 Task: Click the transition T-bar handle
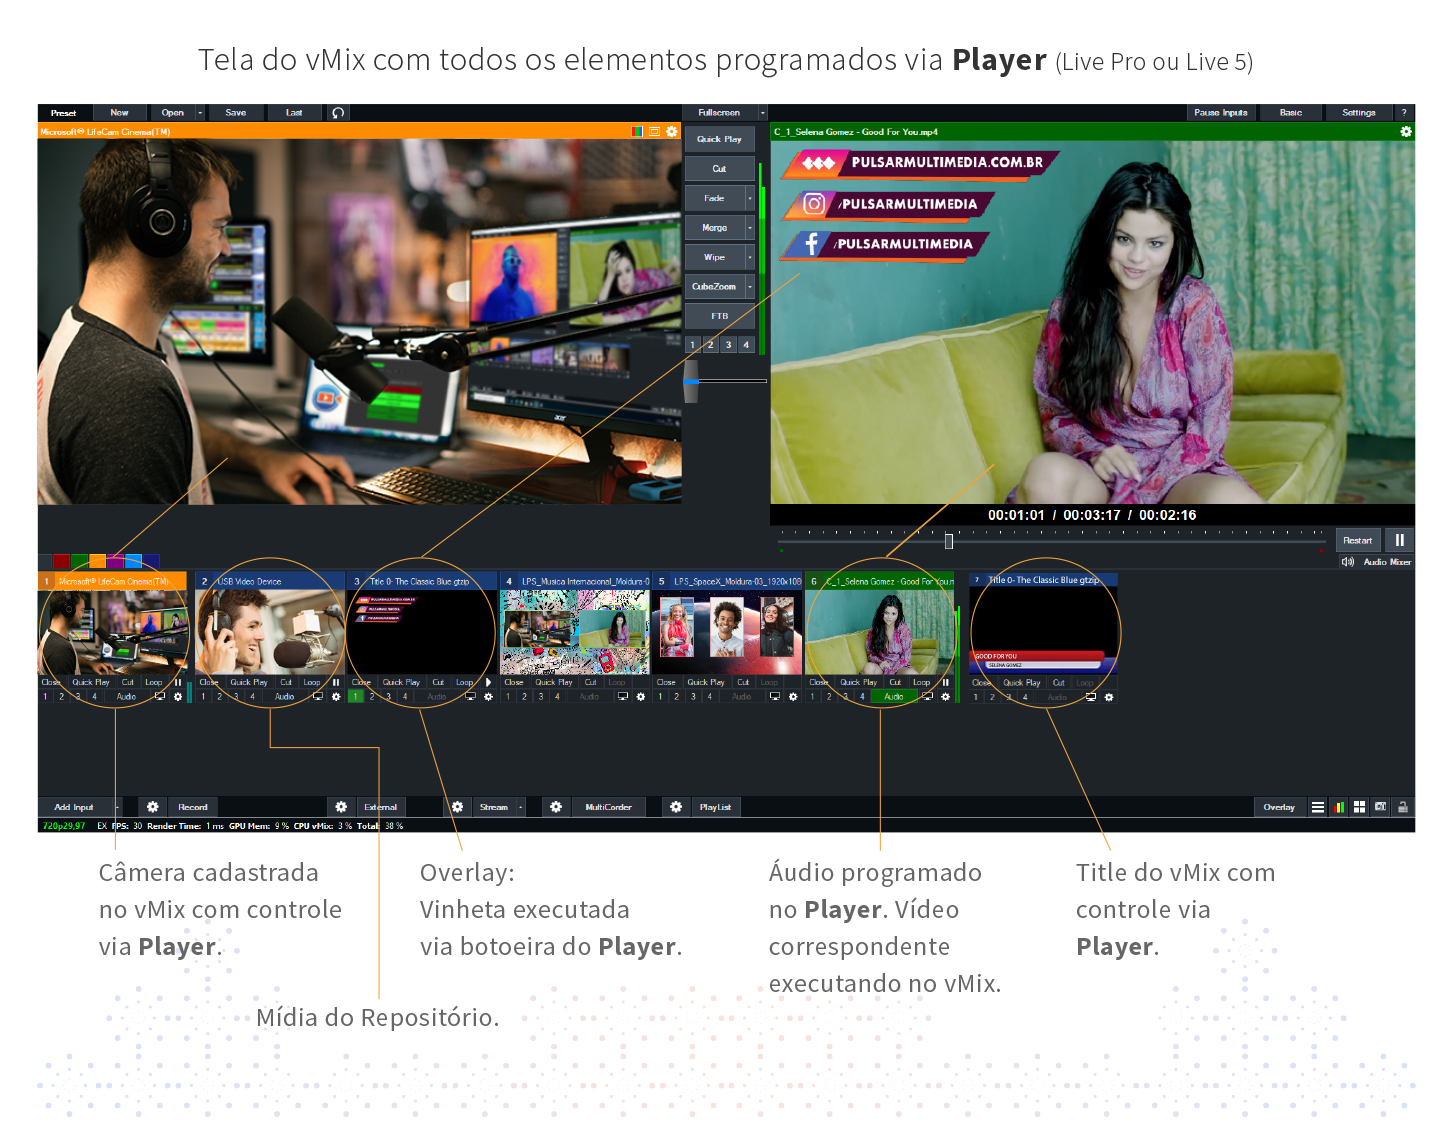pyautogui.click(x=691, y=381)
